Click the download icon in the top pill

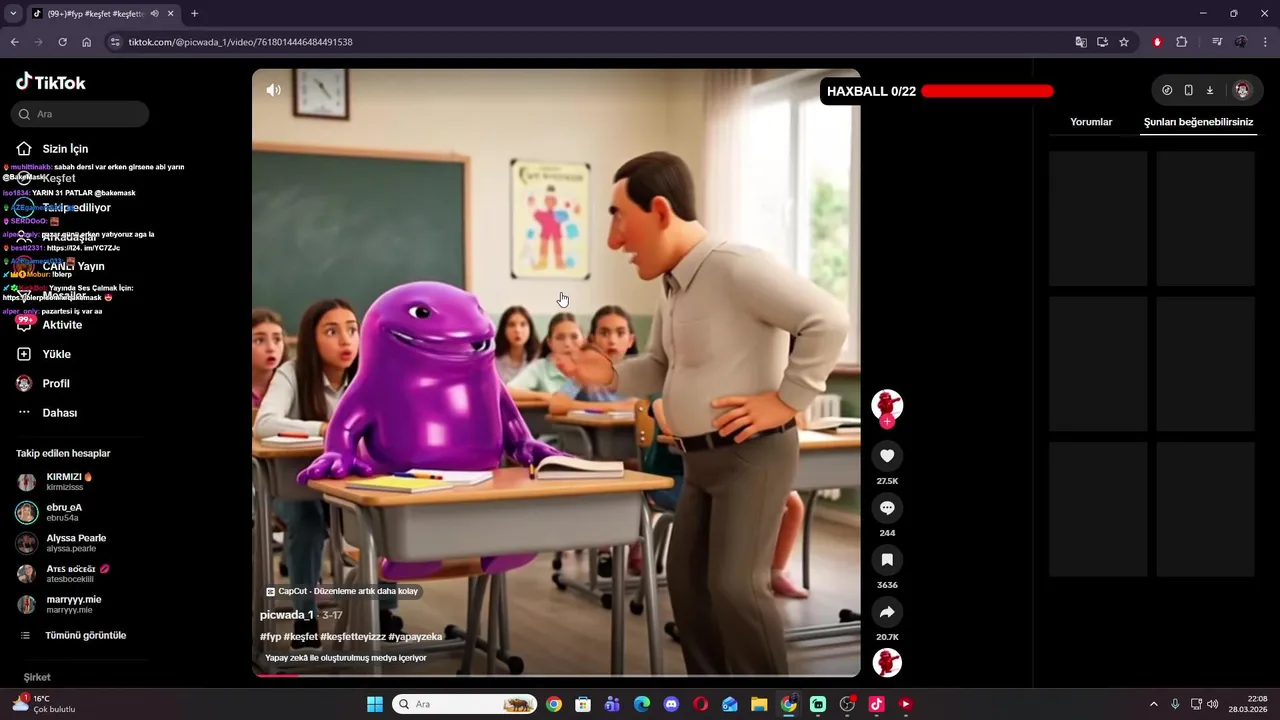[x=1209, y=90]
